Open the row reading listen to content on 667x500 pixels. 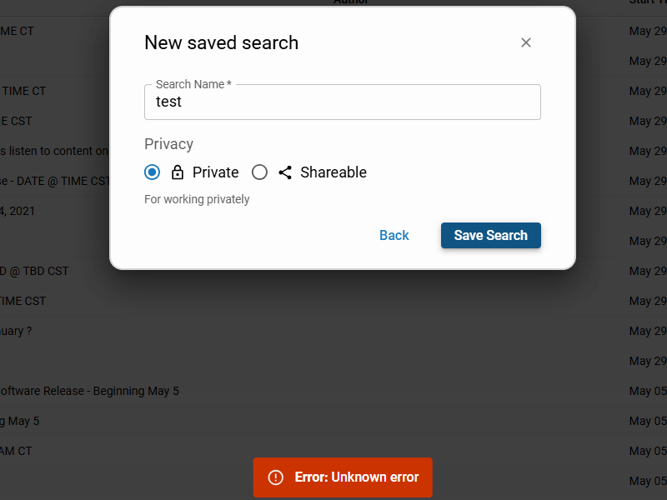point(54,151)
